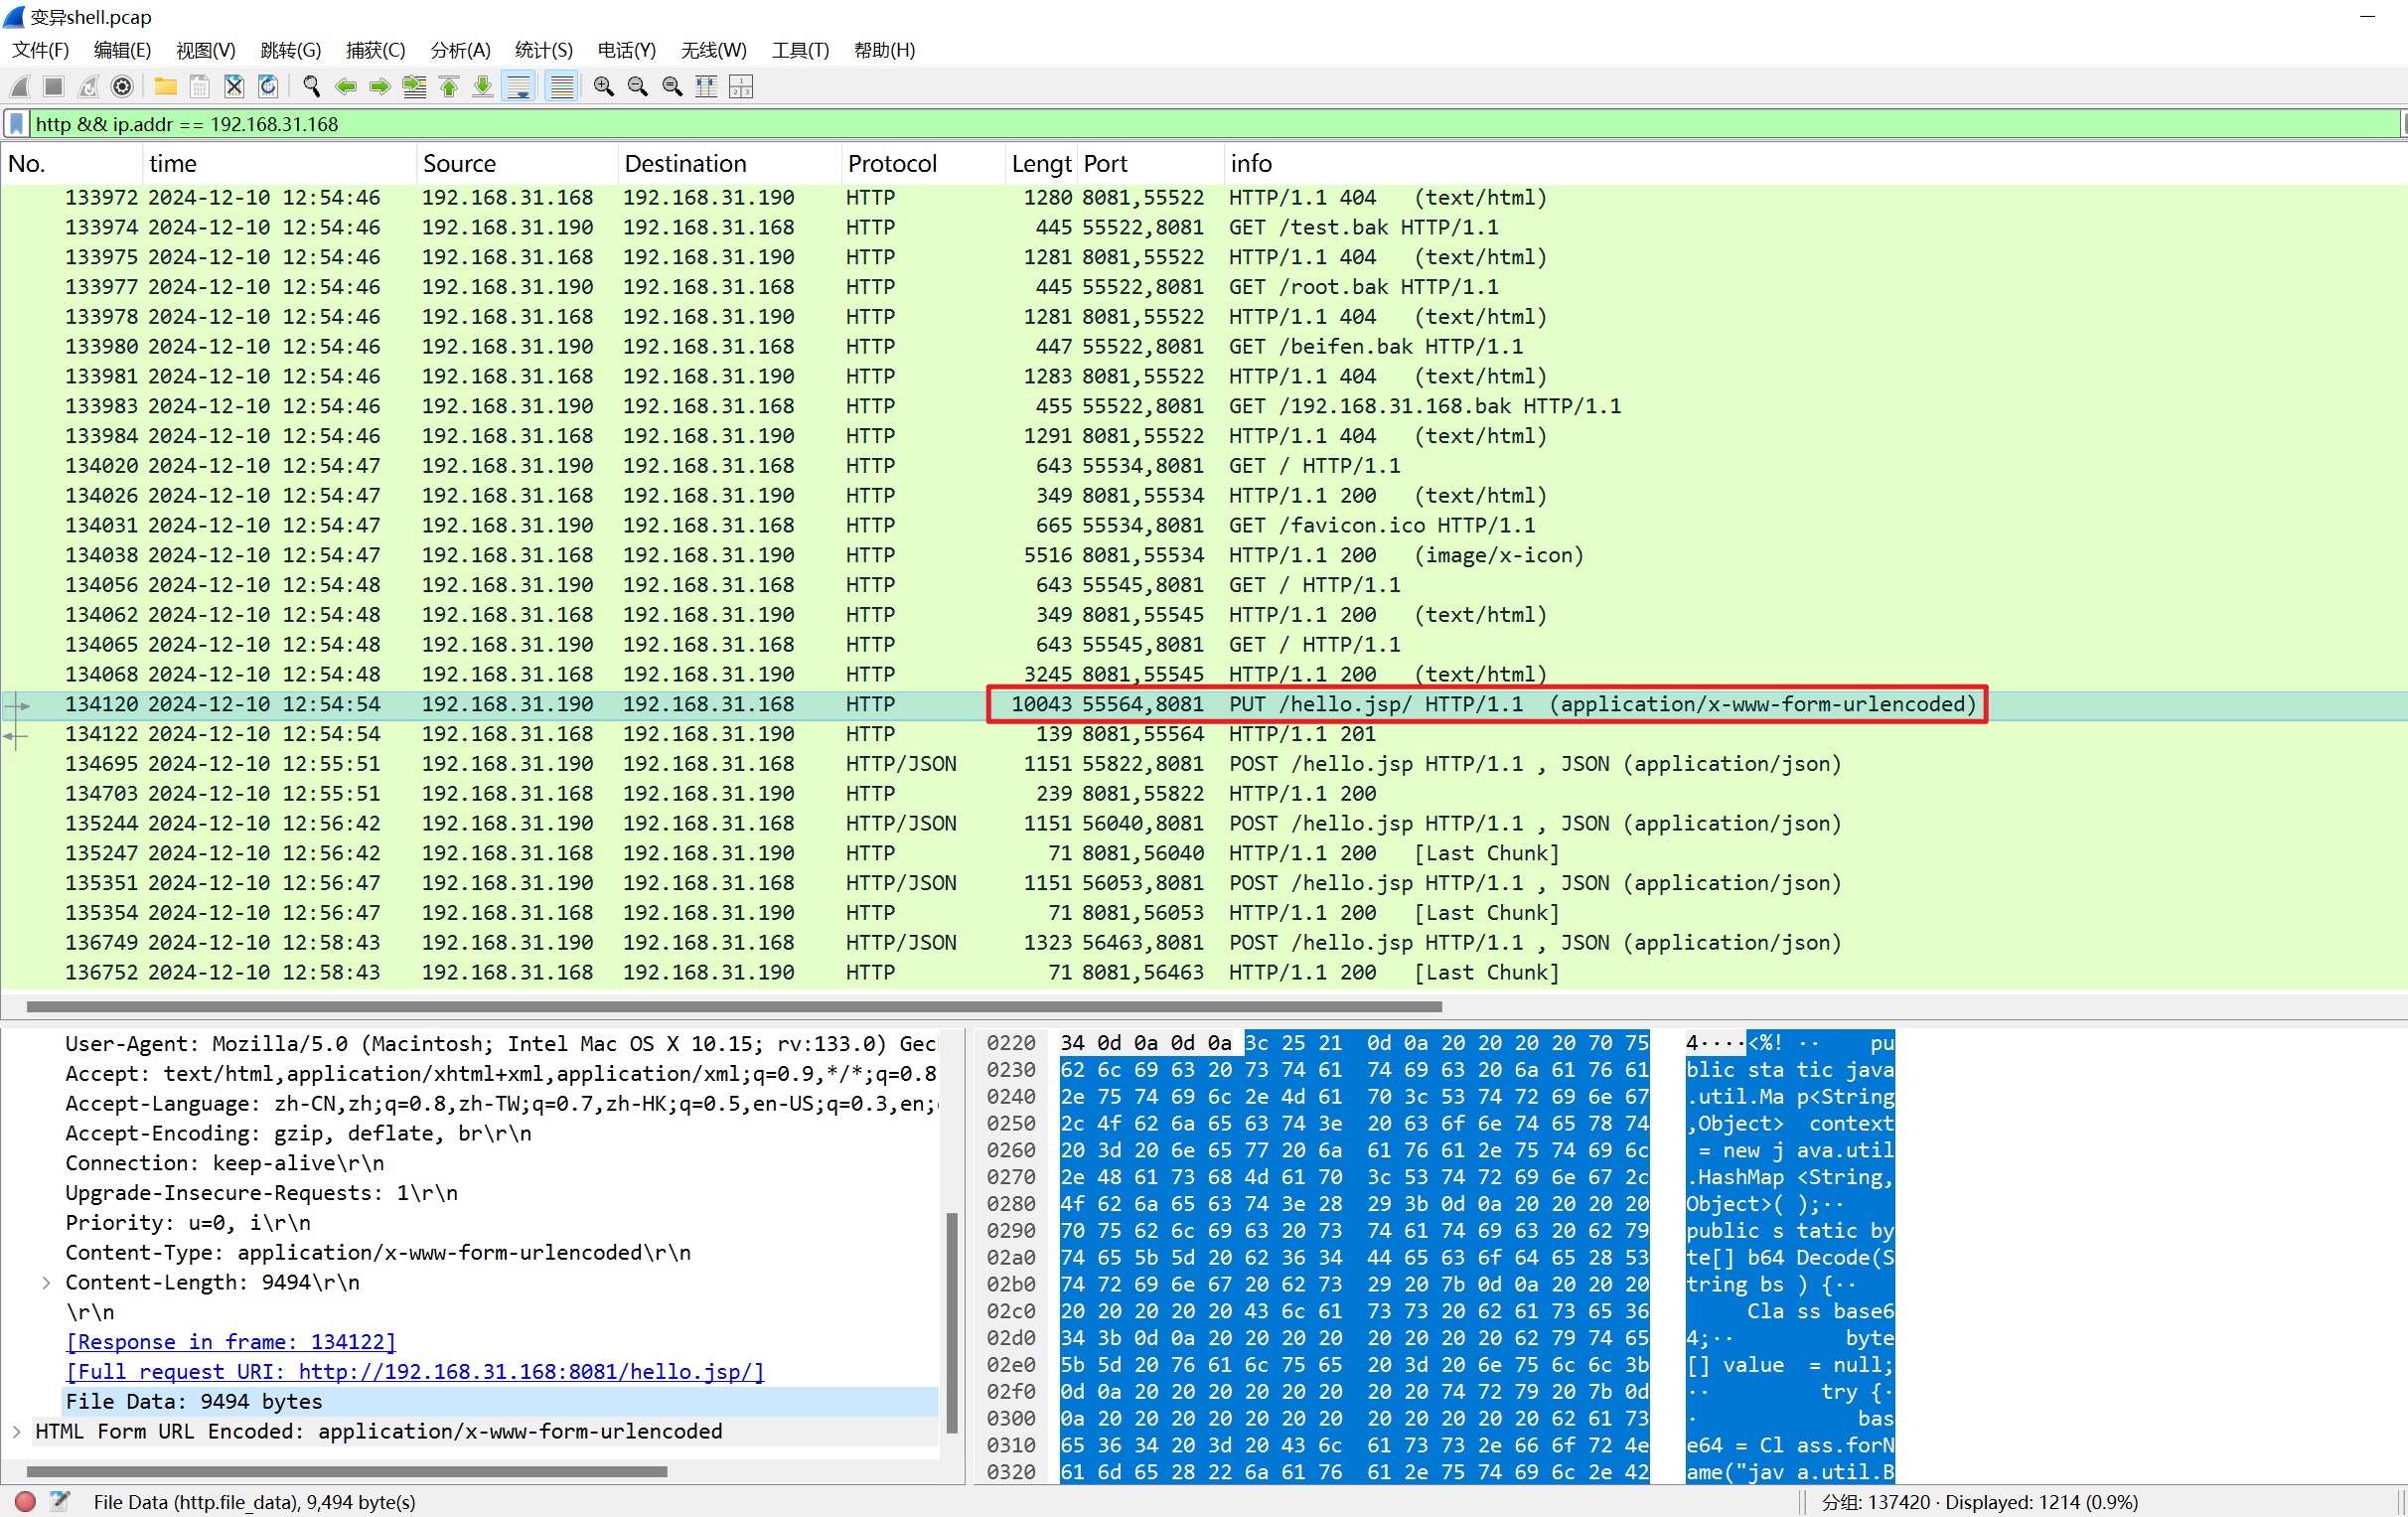Open display filter bookmarks
Image resolution: width=2408 pixels, height=1517 pixels.
(16, 124)
